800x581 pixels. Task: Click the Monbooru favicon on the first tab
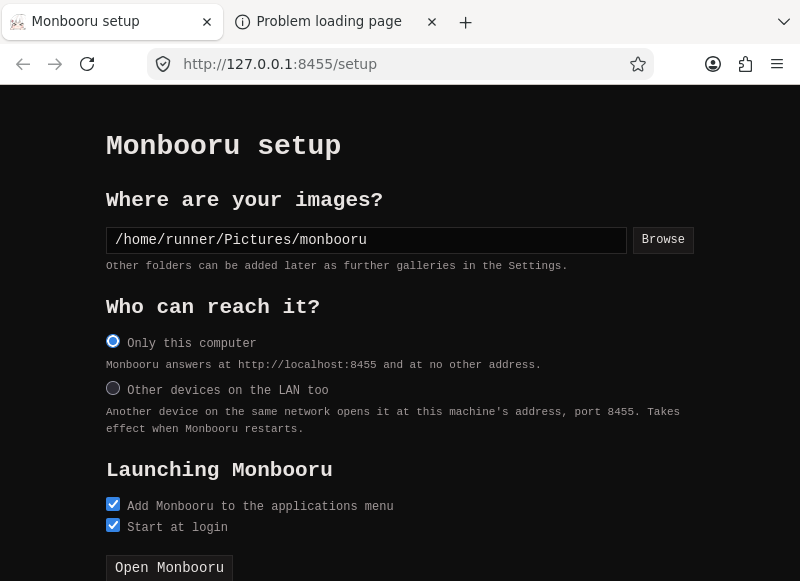click(18, 22)
